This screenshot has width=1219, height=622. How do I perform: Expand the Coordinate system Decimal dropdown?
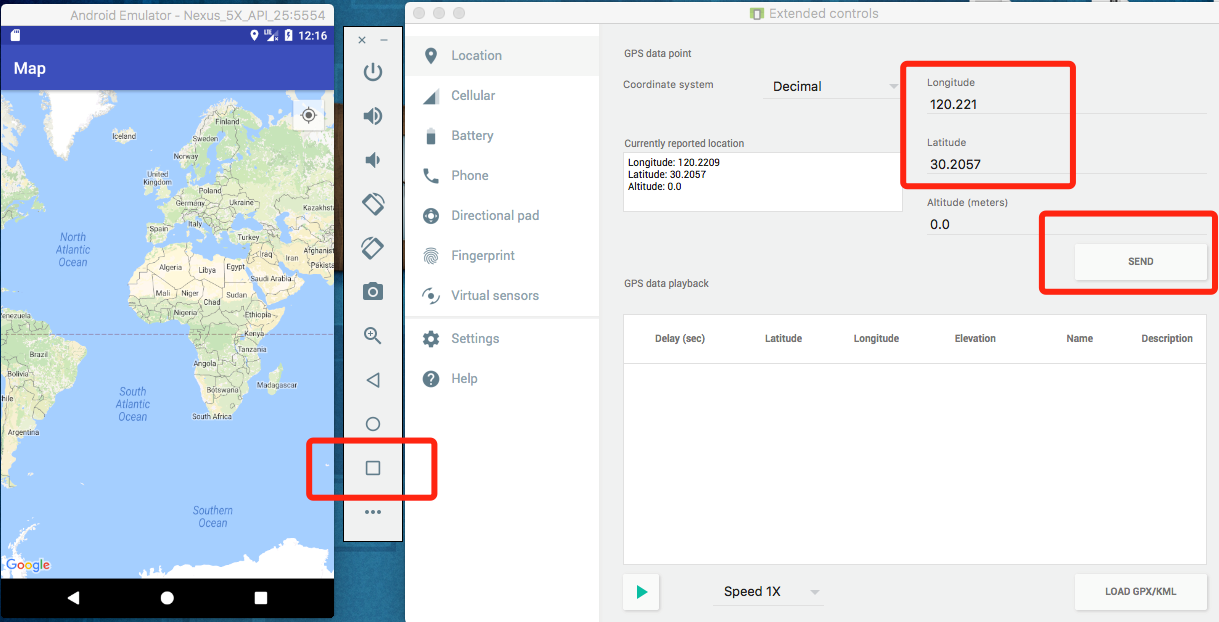tap(835, 86)
